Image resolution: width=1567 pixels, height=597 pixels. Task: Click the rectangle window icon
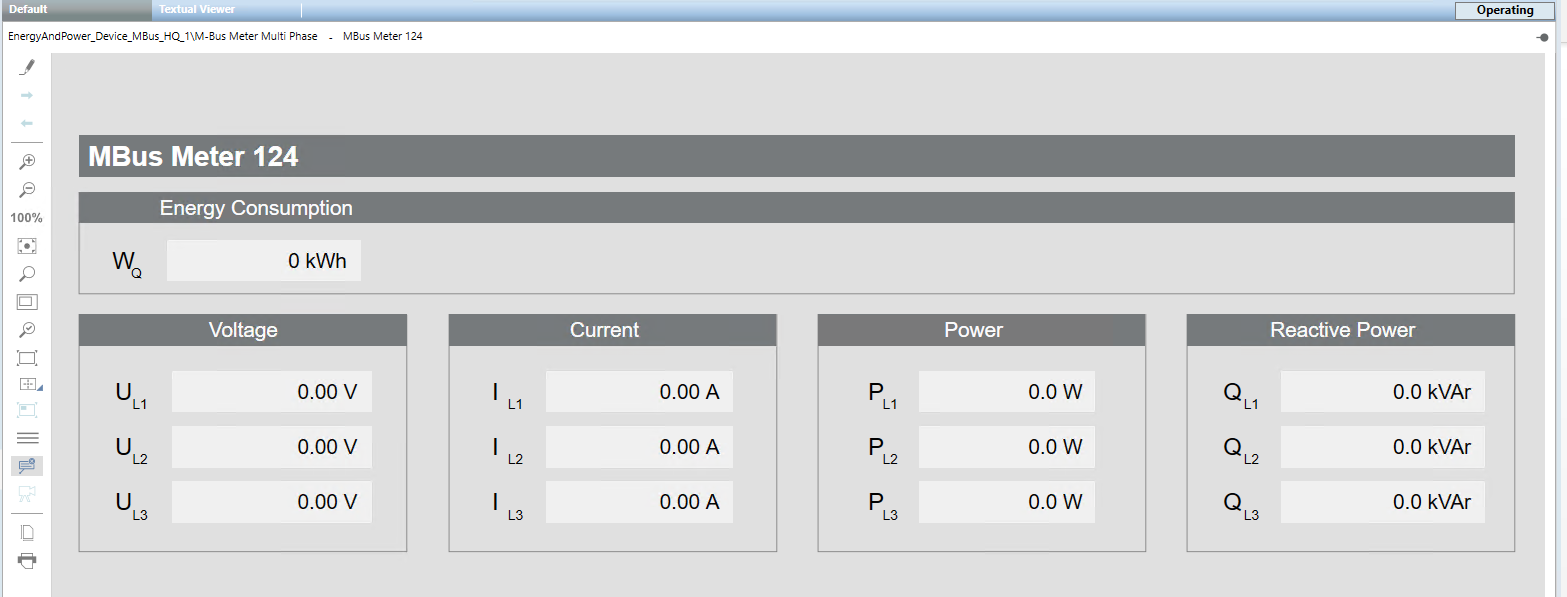(27, 302)
